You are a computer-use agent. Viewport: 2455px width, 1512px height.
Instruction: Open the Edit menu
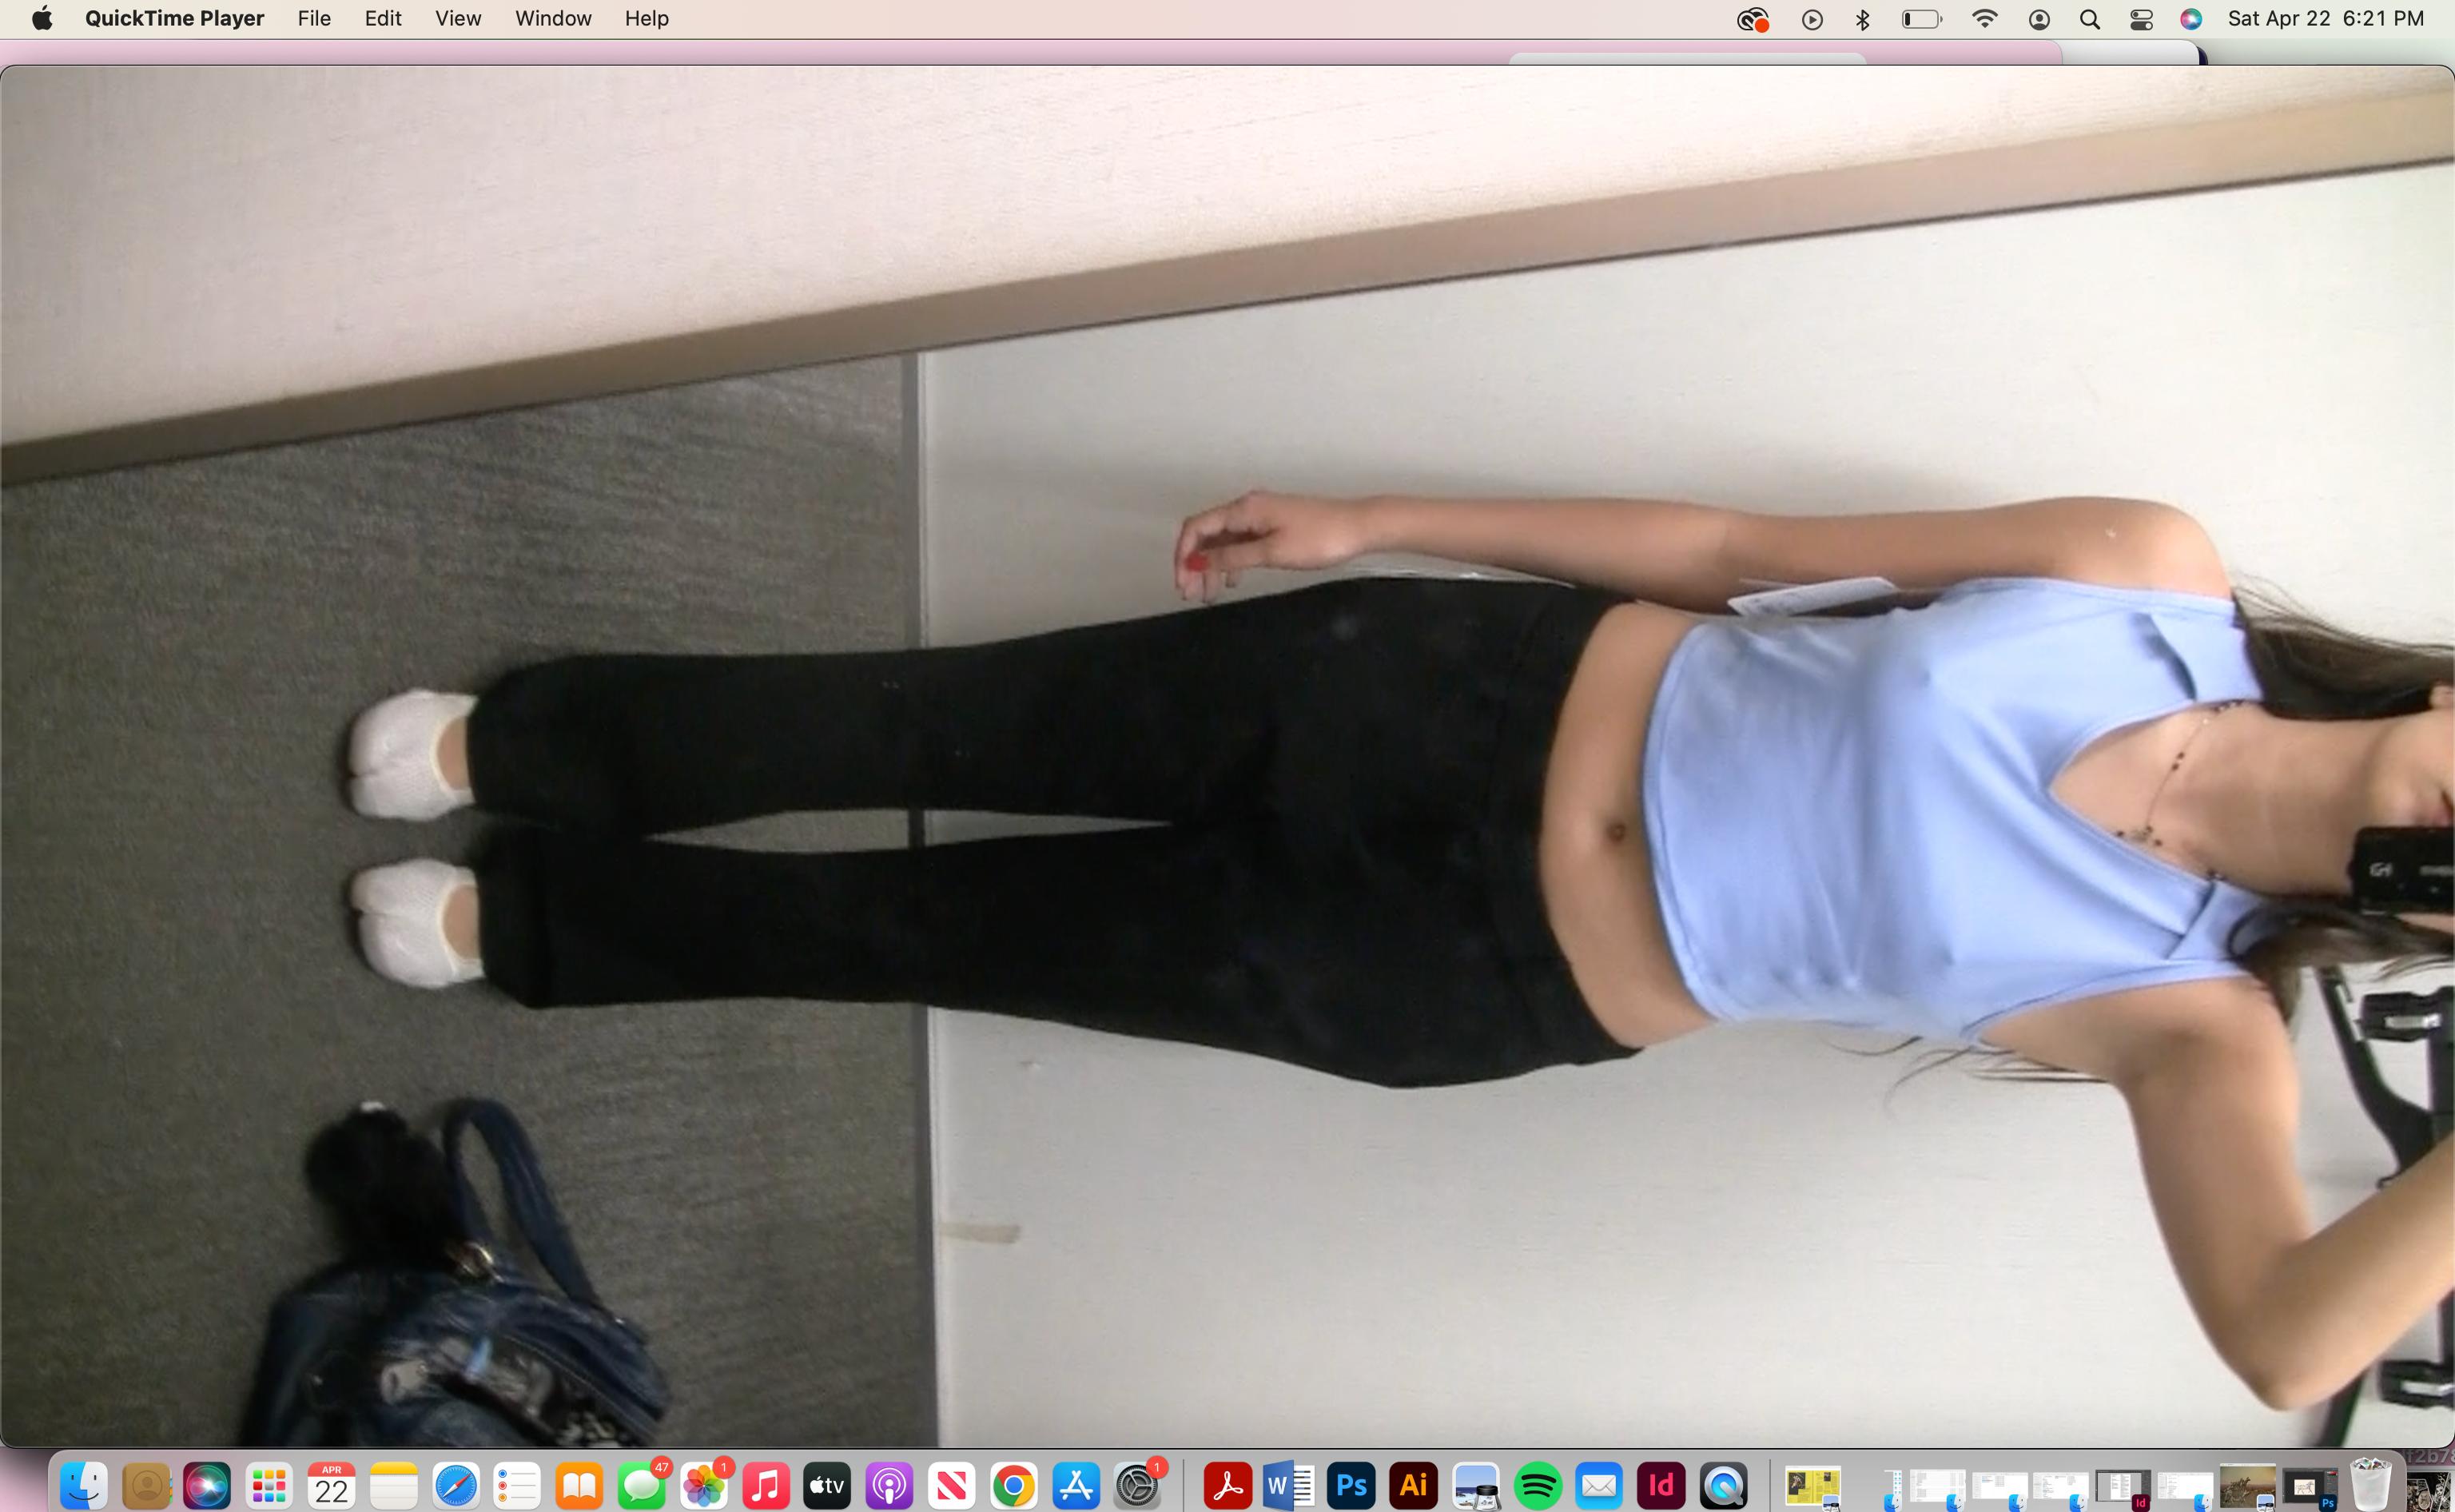(x=383, y=19)
